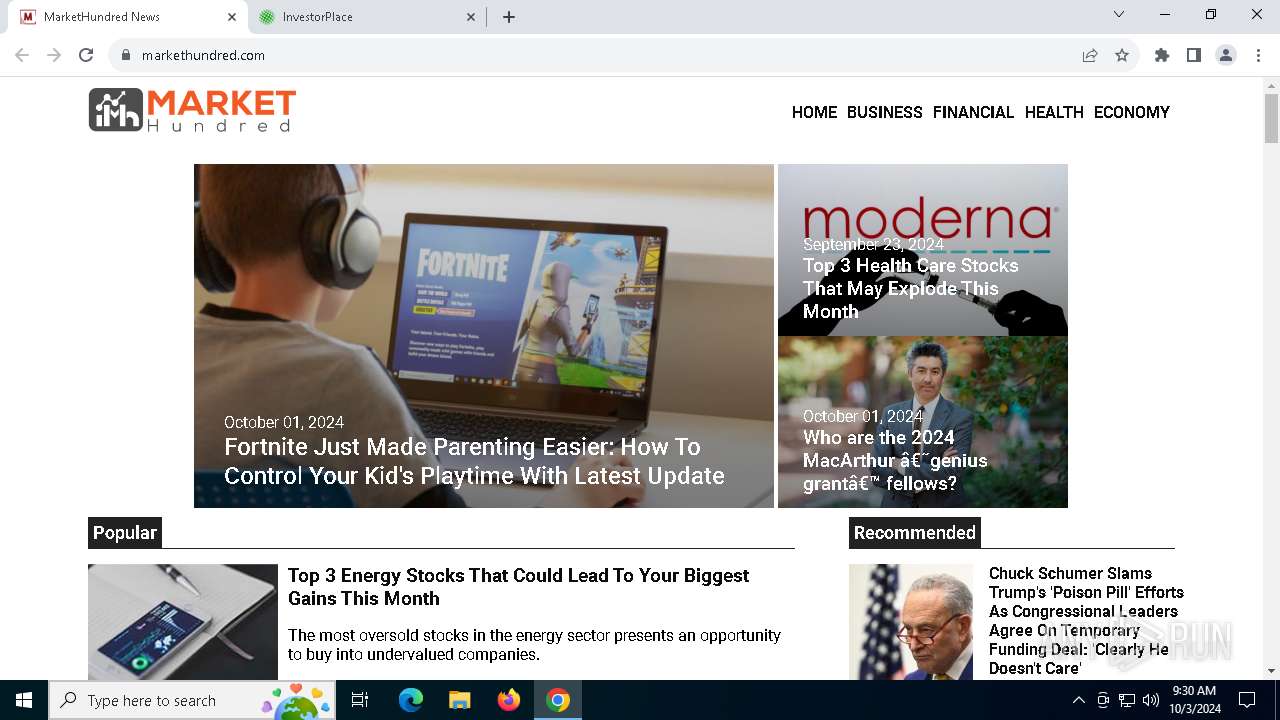1280x720 pixels.
Task: Open the HOME menu item
Action: pyautogui.click(x=814, y=112)
